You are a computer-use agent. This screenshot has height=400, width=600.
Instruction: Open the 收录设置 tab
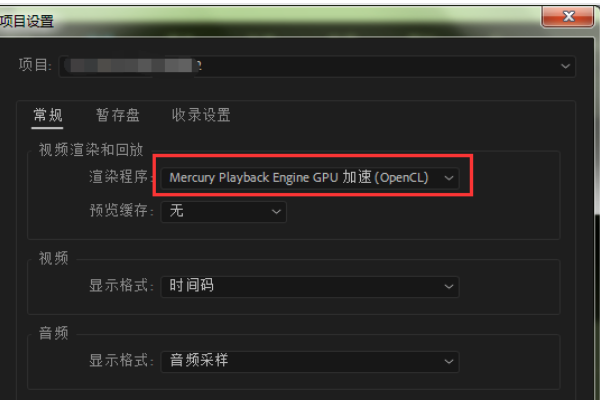pos(201,115)
